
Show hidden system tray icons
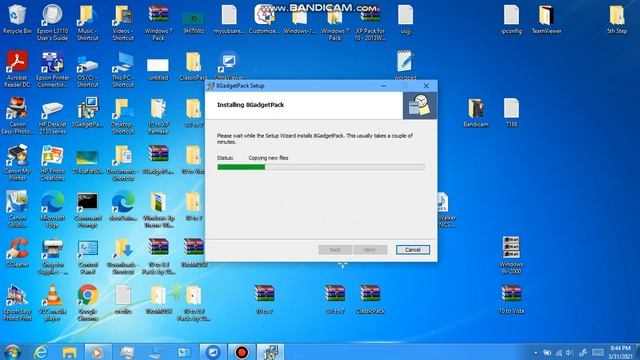535,353
